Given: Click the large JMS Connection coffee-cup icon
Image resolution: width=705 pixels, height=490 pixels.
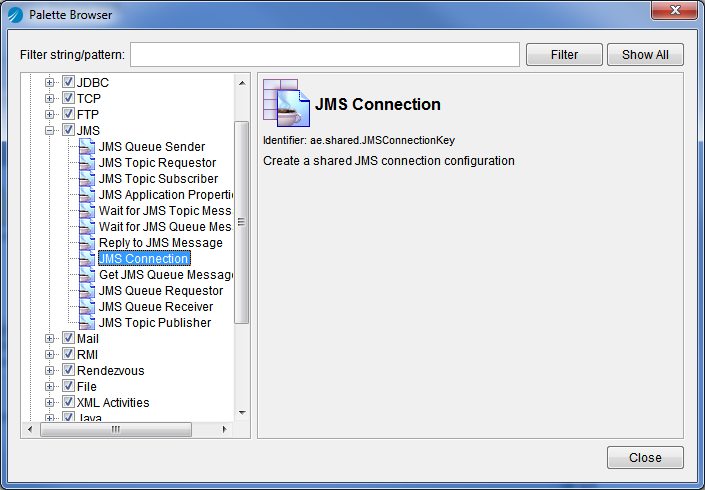Looking at the screenshot, I should click(x=286, y=103).
